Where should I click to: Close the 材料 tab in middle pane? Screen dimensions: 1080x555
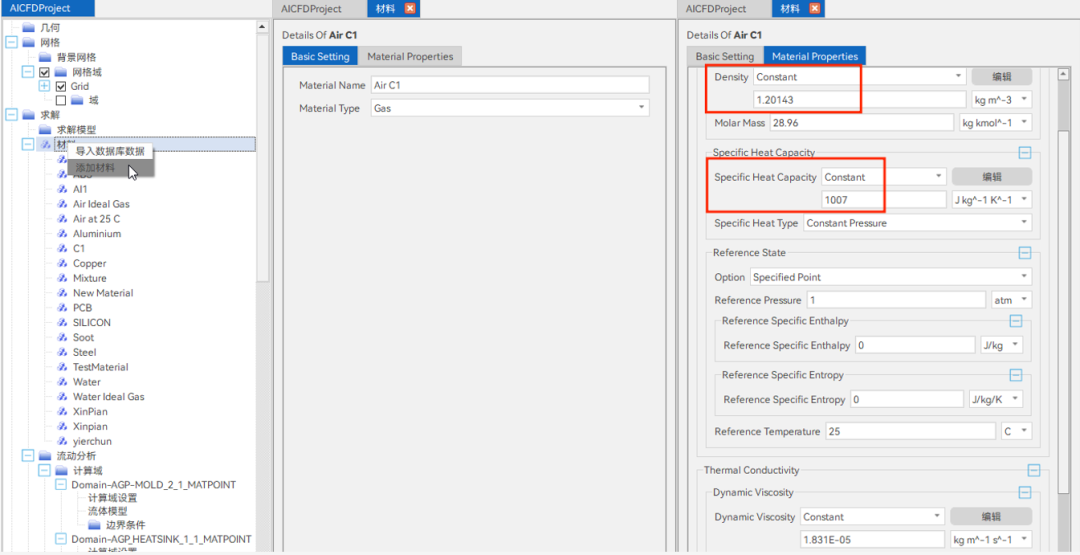coord(410,9)
